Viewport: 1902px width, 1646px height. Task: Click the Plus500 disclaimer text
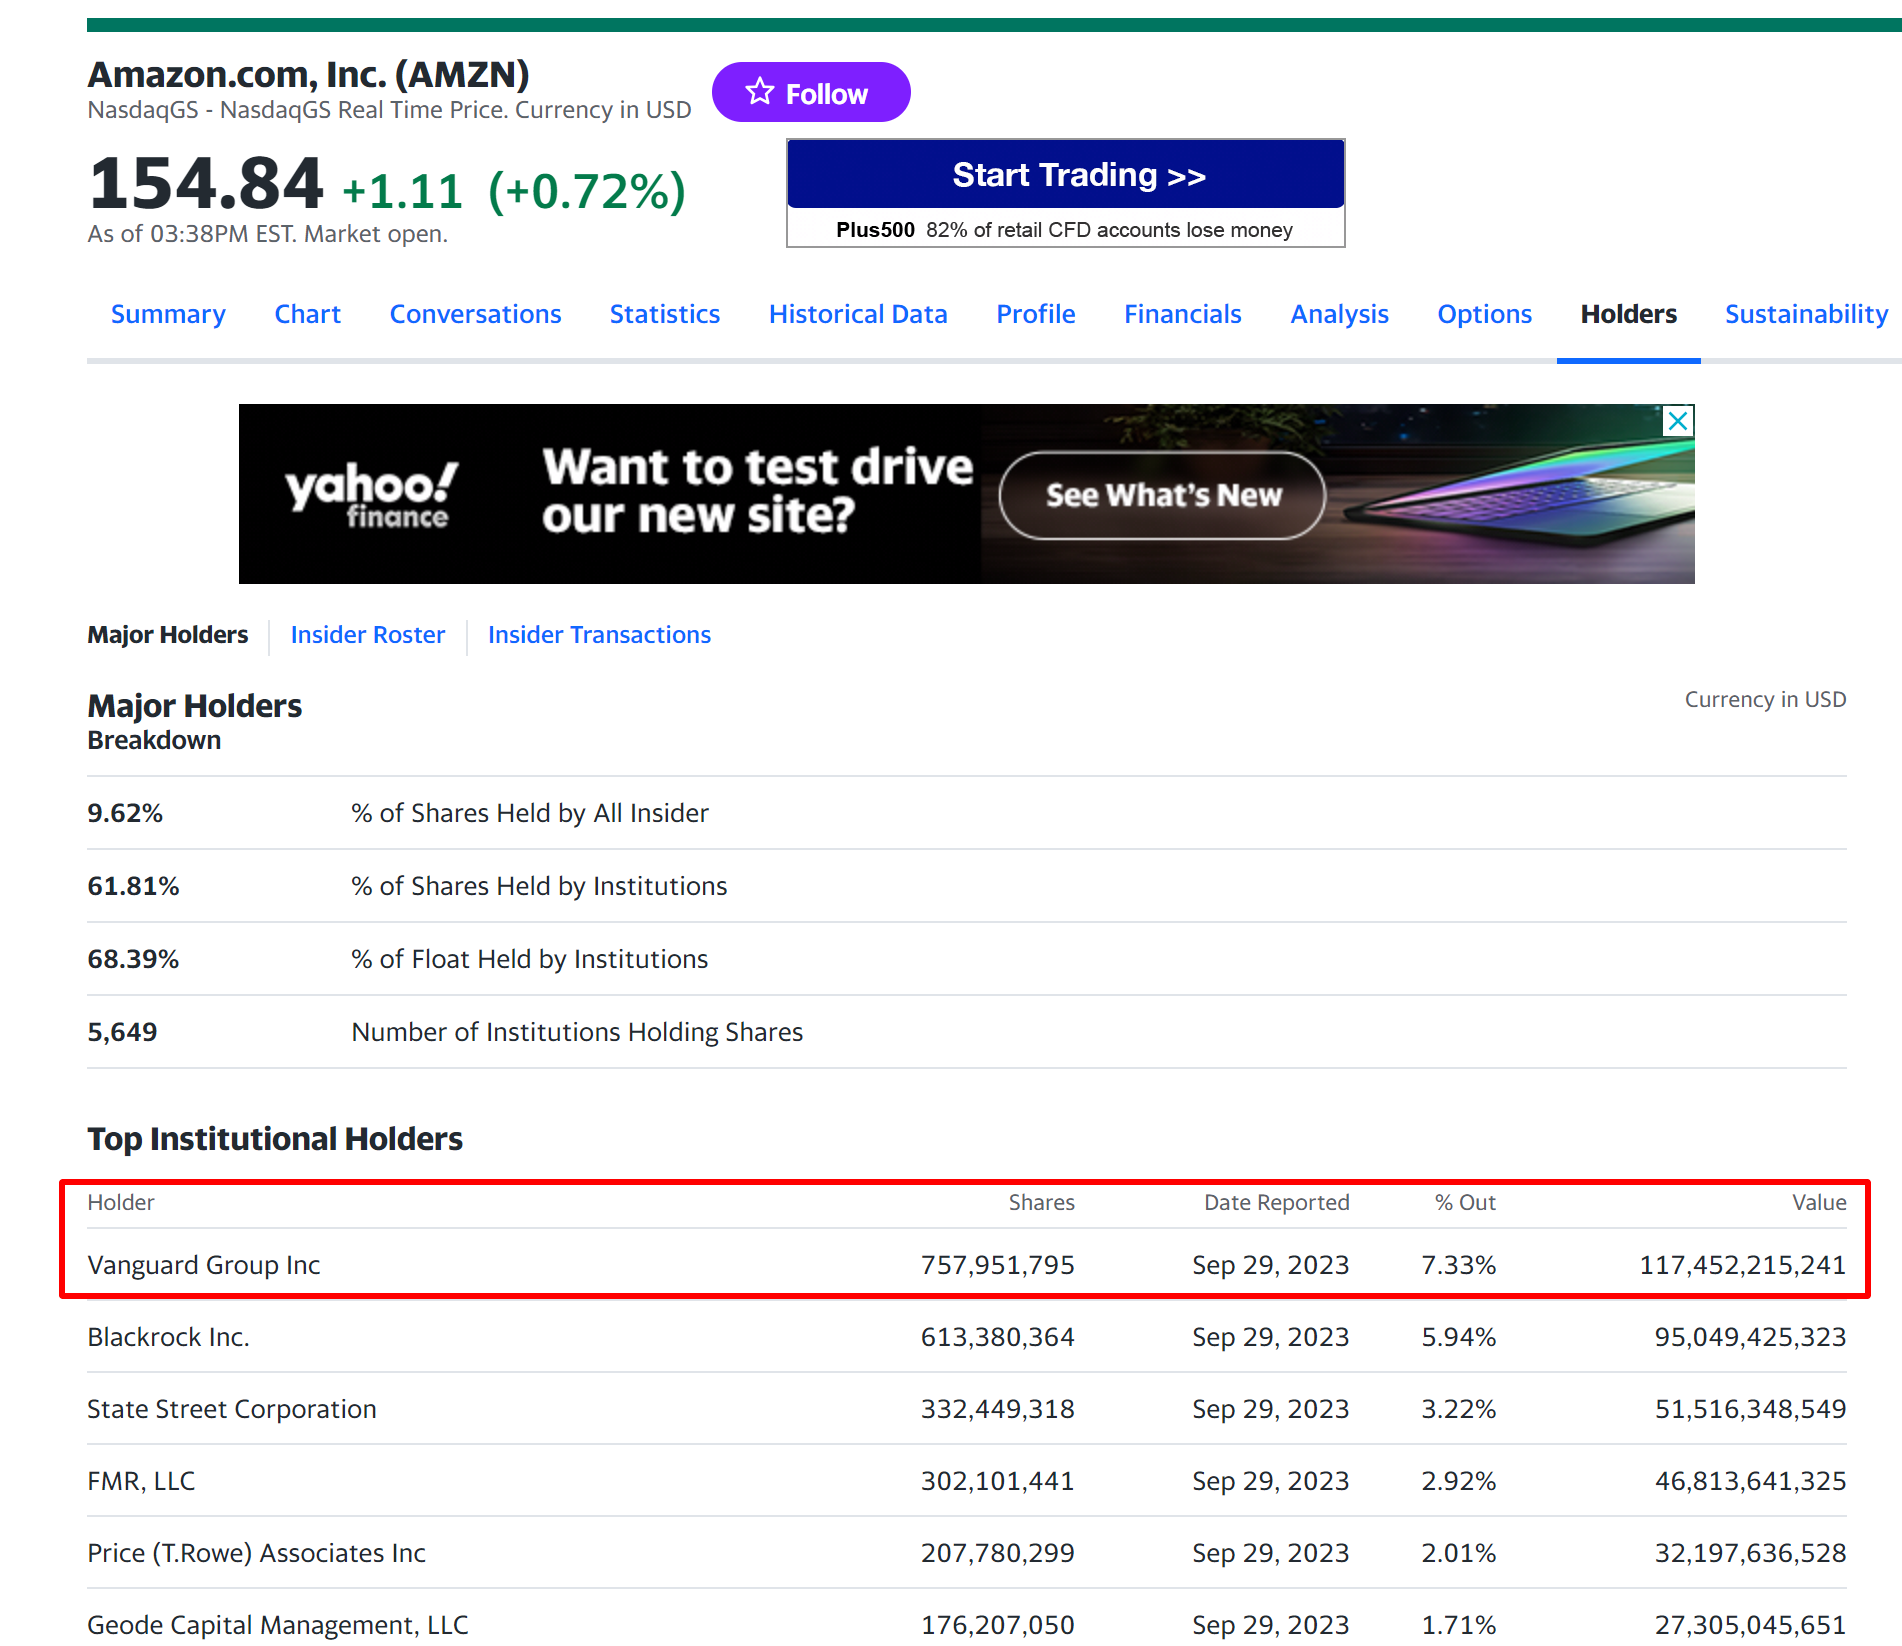(x=1065, y=230)
